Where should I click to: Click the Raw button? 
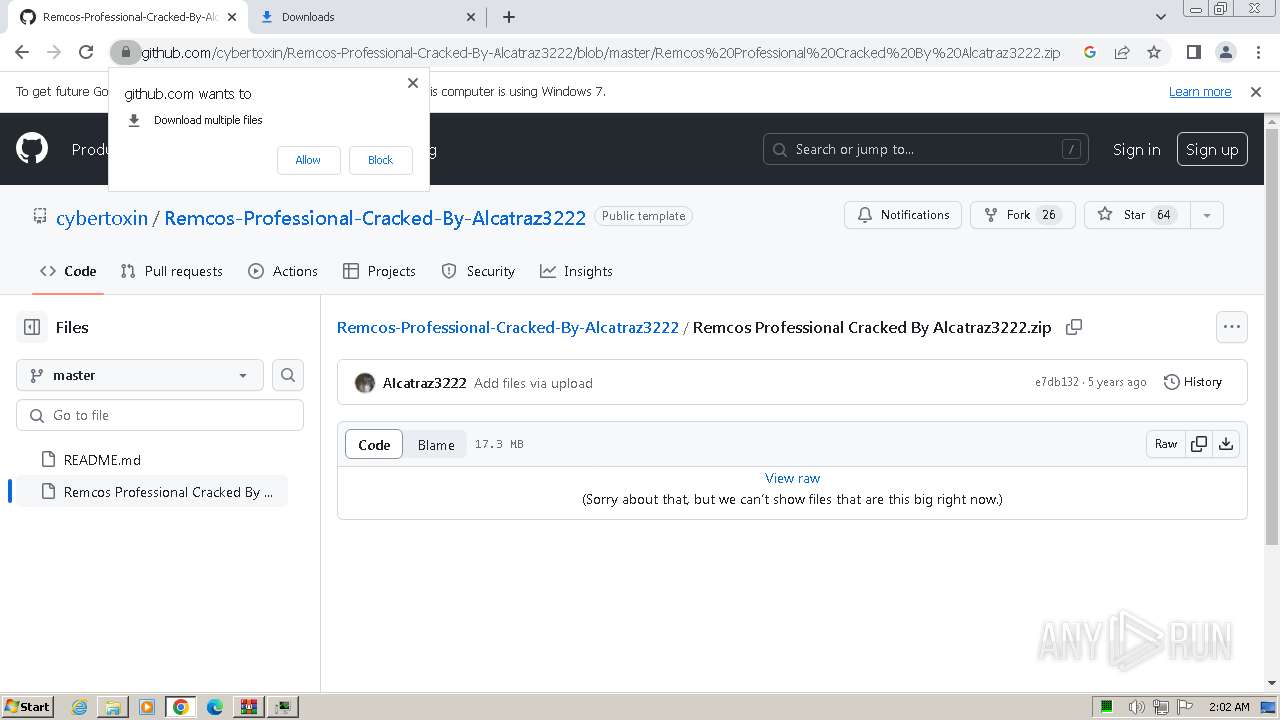pos(1166,444)
